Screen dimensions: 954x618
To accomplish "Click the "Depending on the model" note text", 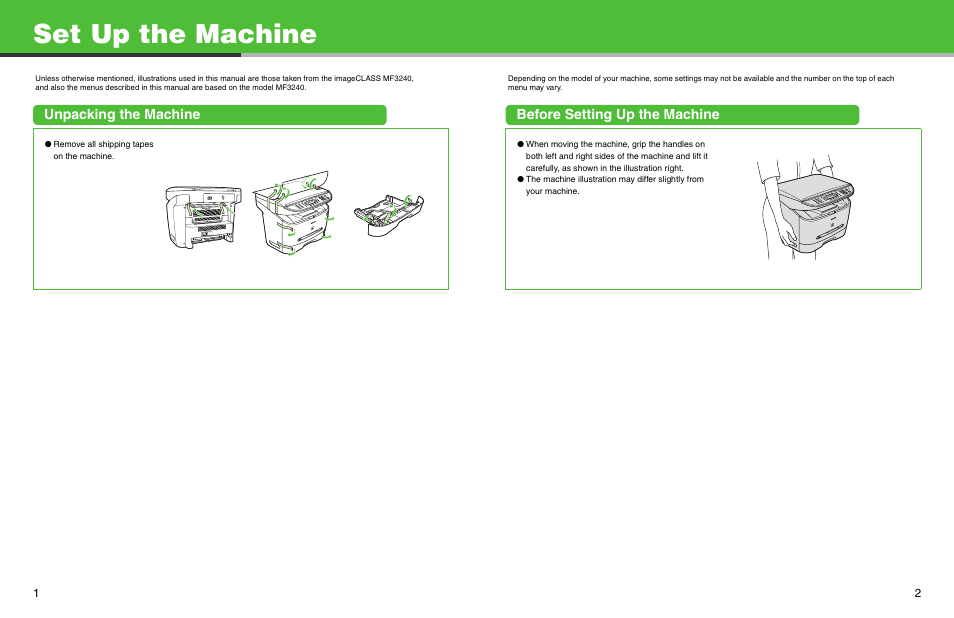I will [700, 83].
